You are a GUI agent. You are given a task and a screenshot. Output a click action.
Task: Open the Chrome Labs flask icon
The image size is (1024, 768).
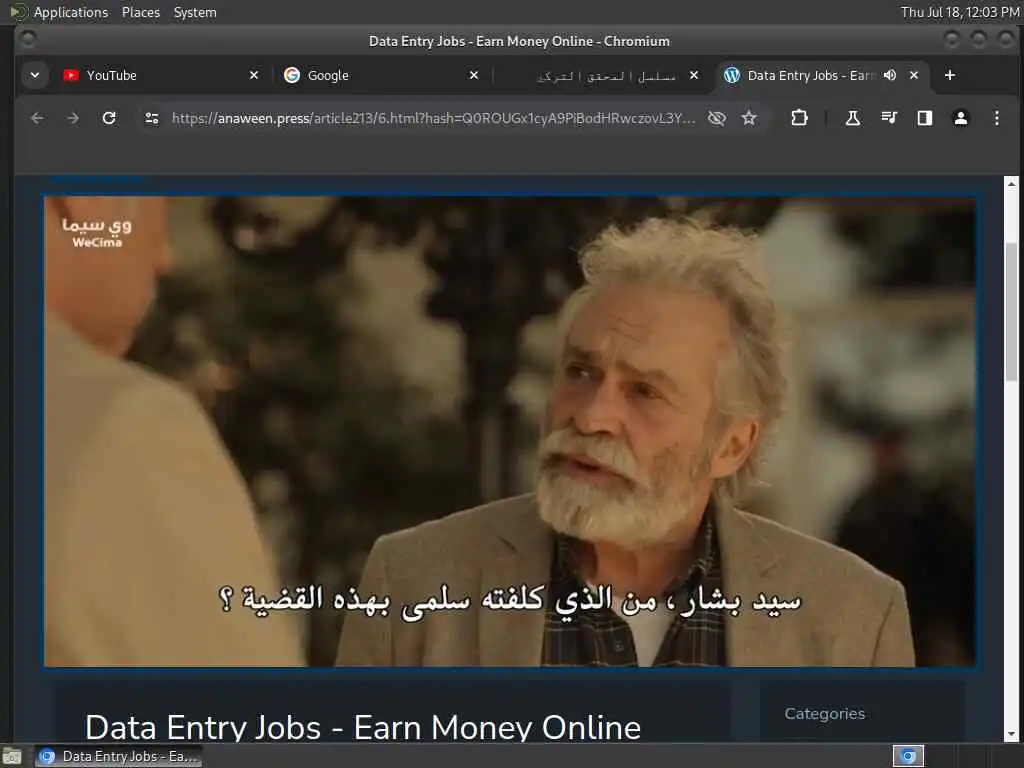852,118
